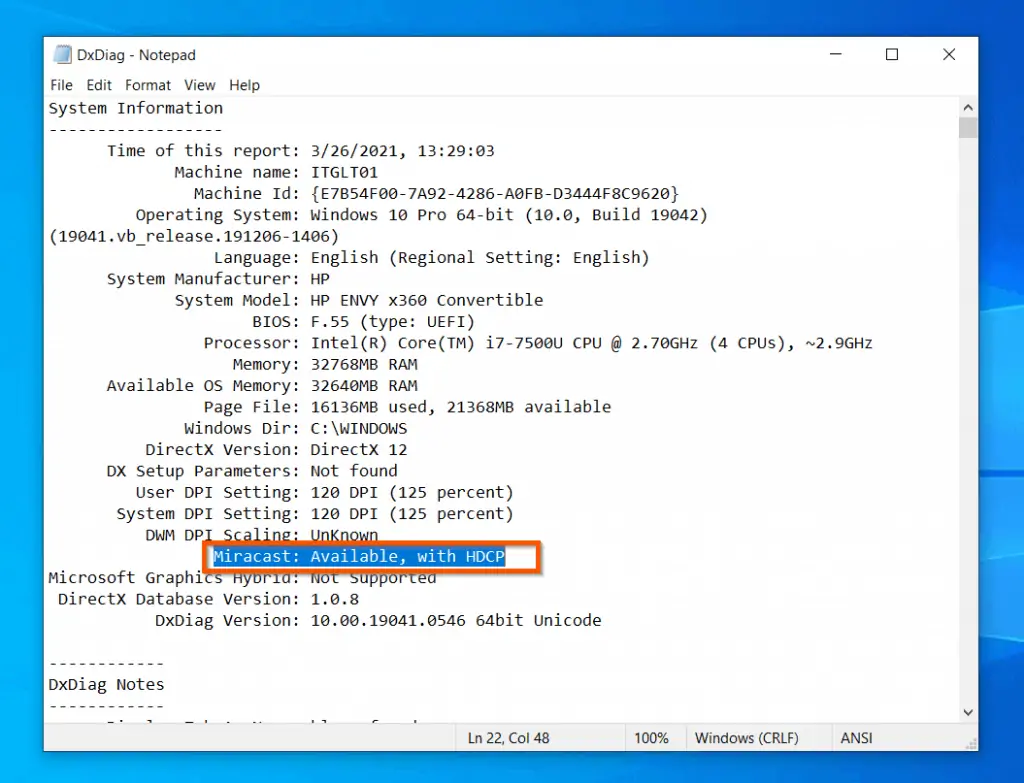Click the Processor line
This screenshot has width=1024, height=783.
537,343
